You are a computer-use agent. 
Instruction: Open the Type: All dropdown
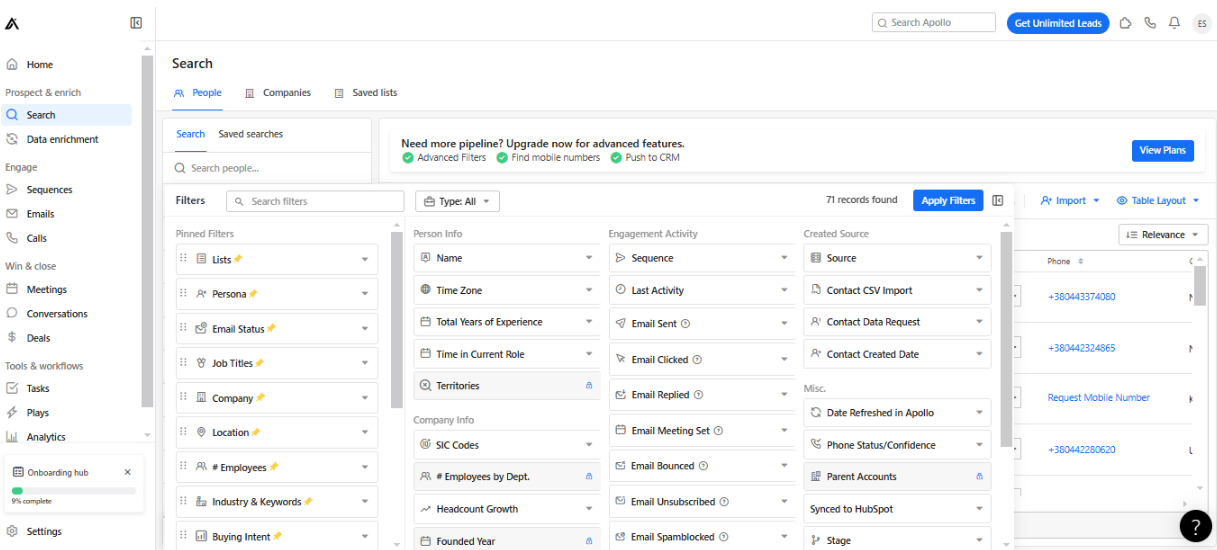457,201
